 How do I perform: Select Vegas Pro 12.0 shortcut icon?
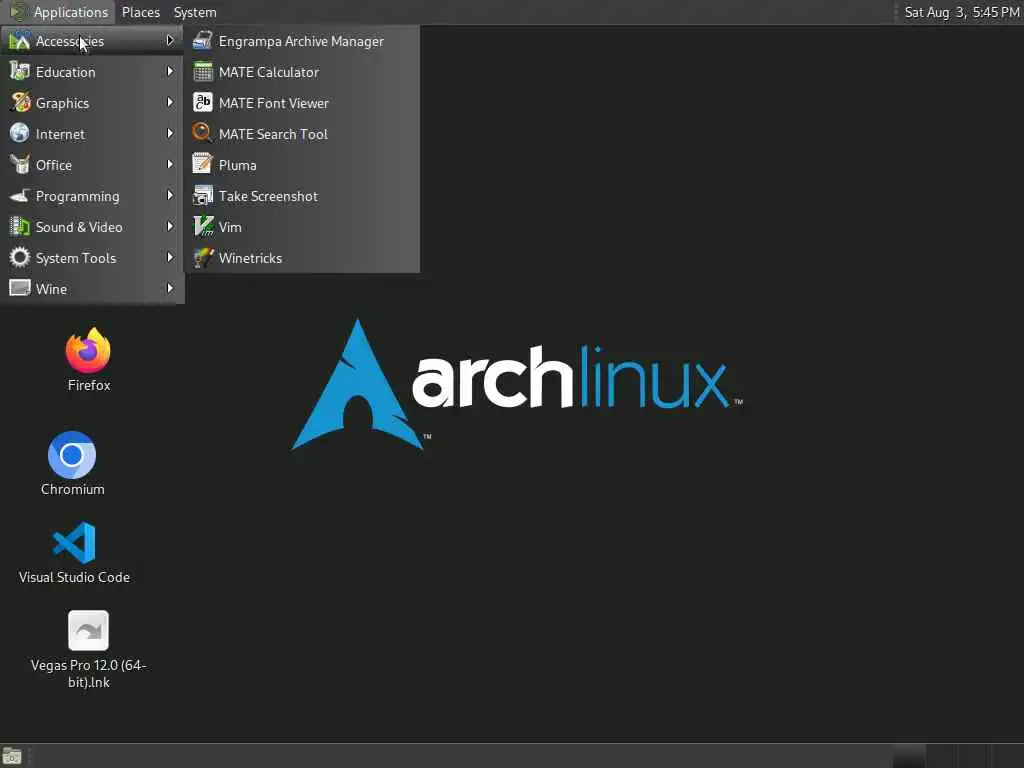coord(88,630)
